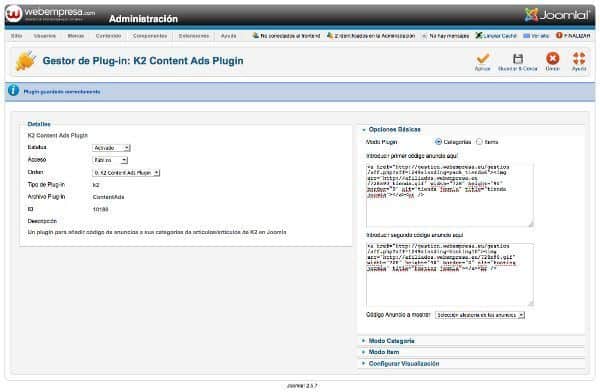600x392 pixels.
Task: Click second textarea resize handle corner
Action: click(530, 304)
